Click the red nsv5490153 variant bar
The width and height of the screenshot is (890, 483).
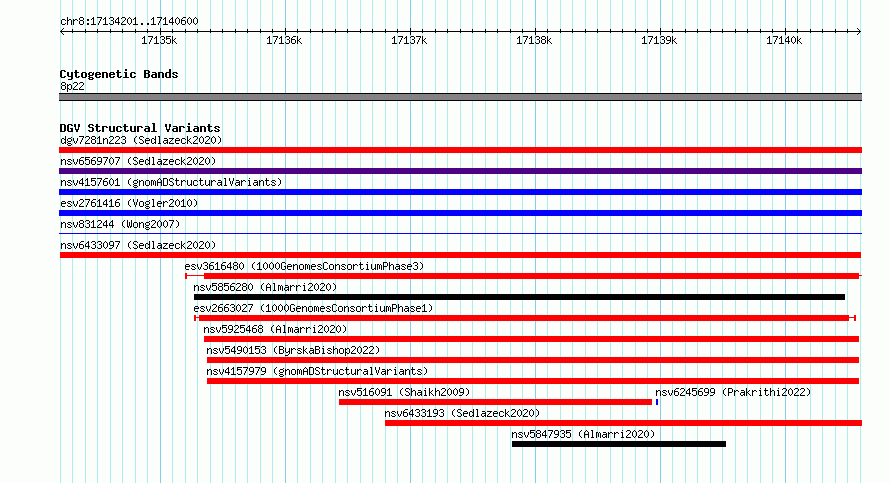coord(533,360)
